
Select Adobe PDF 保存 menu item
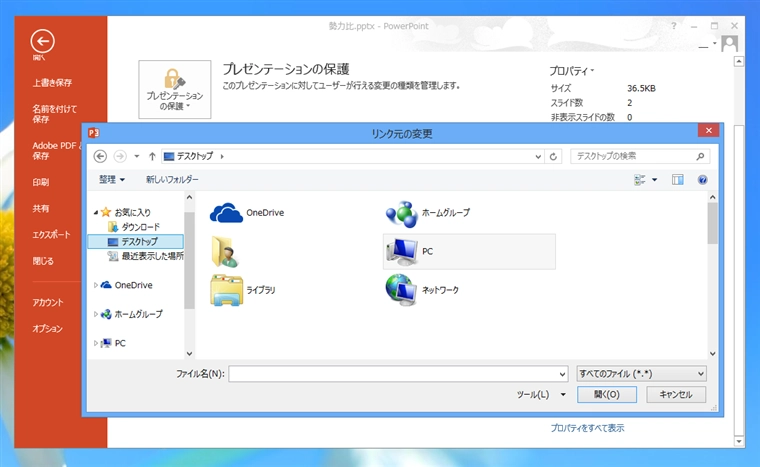pos(57,151)
